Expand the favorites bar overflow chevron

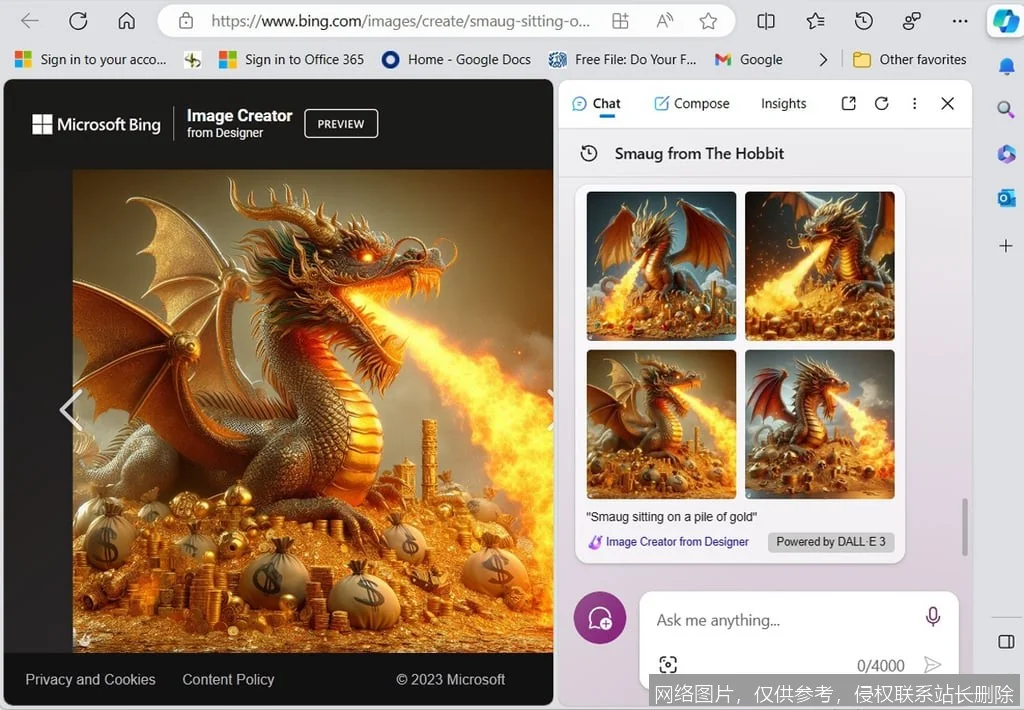click(823, 60)
